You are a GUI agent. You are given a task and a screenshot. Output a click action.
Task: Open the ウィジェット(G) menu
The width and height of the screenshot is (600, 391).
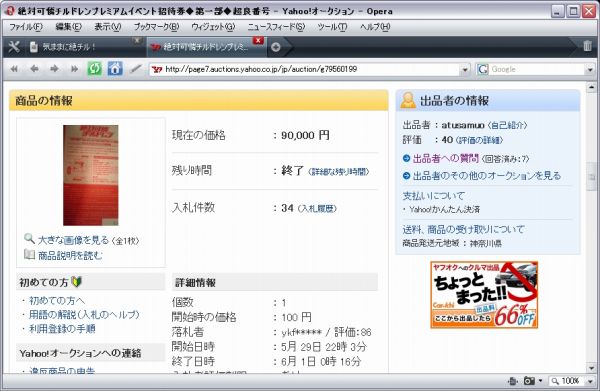(x=213, y=27)
